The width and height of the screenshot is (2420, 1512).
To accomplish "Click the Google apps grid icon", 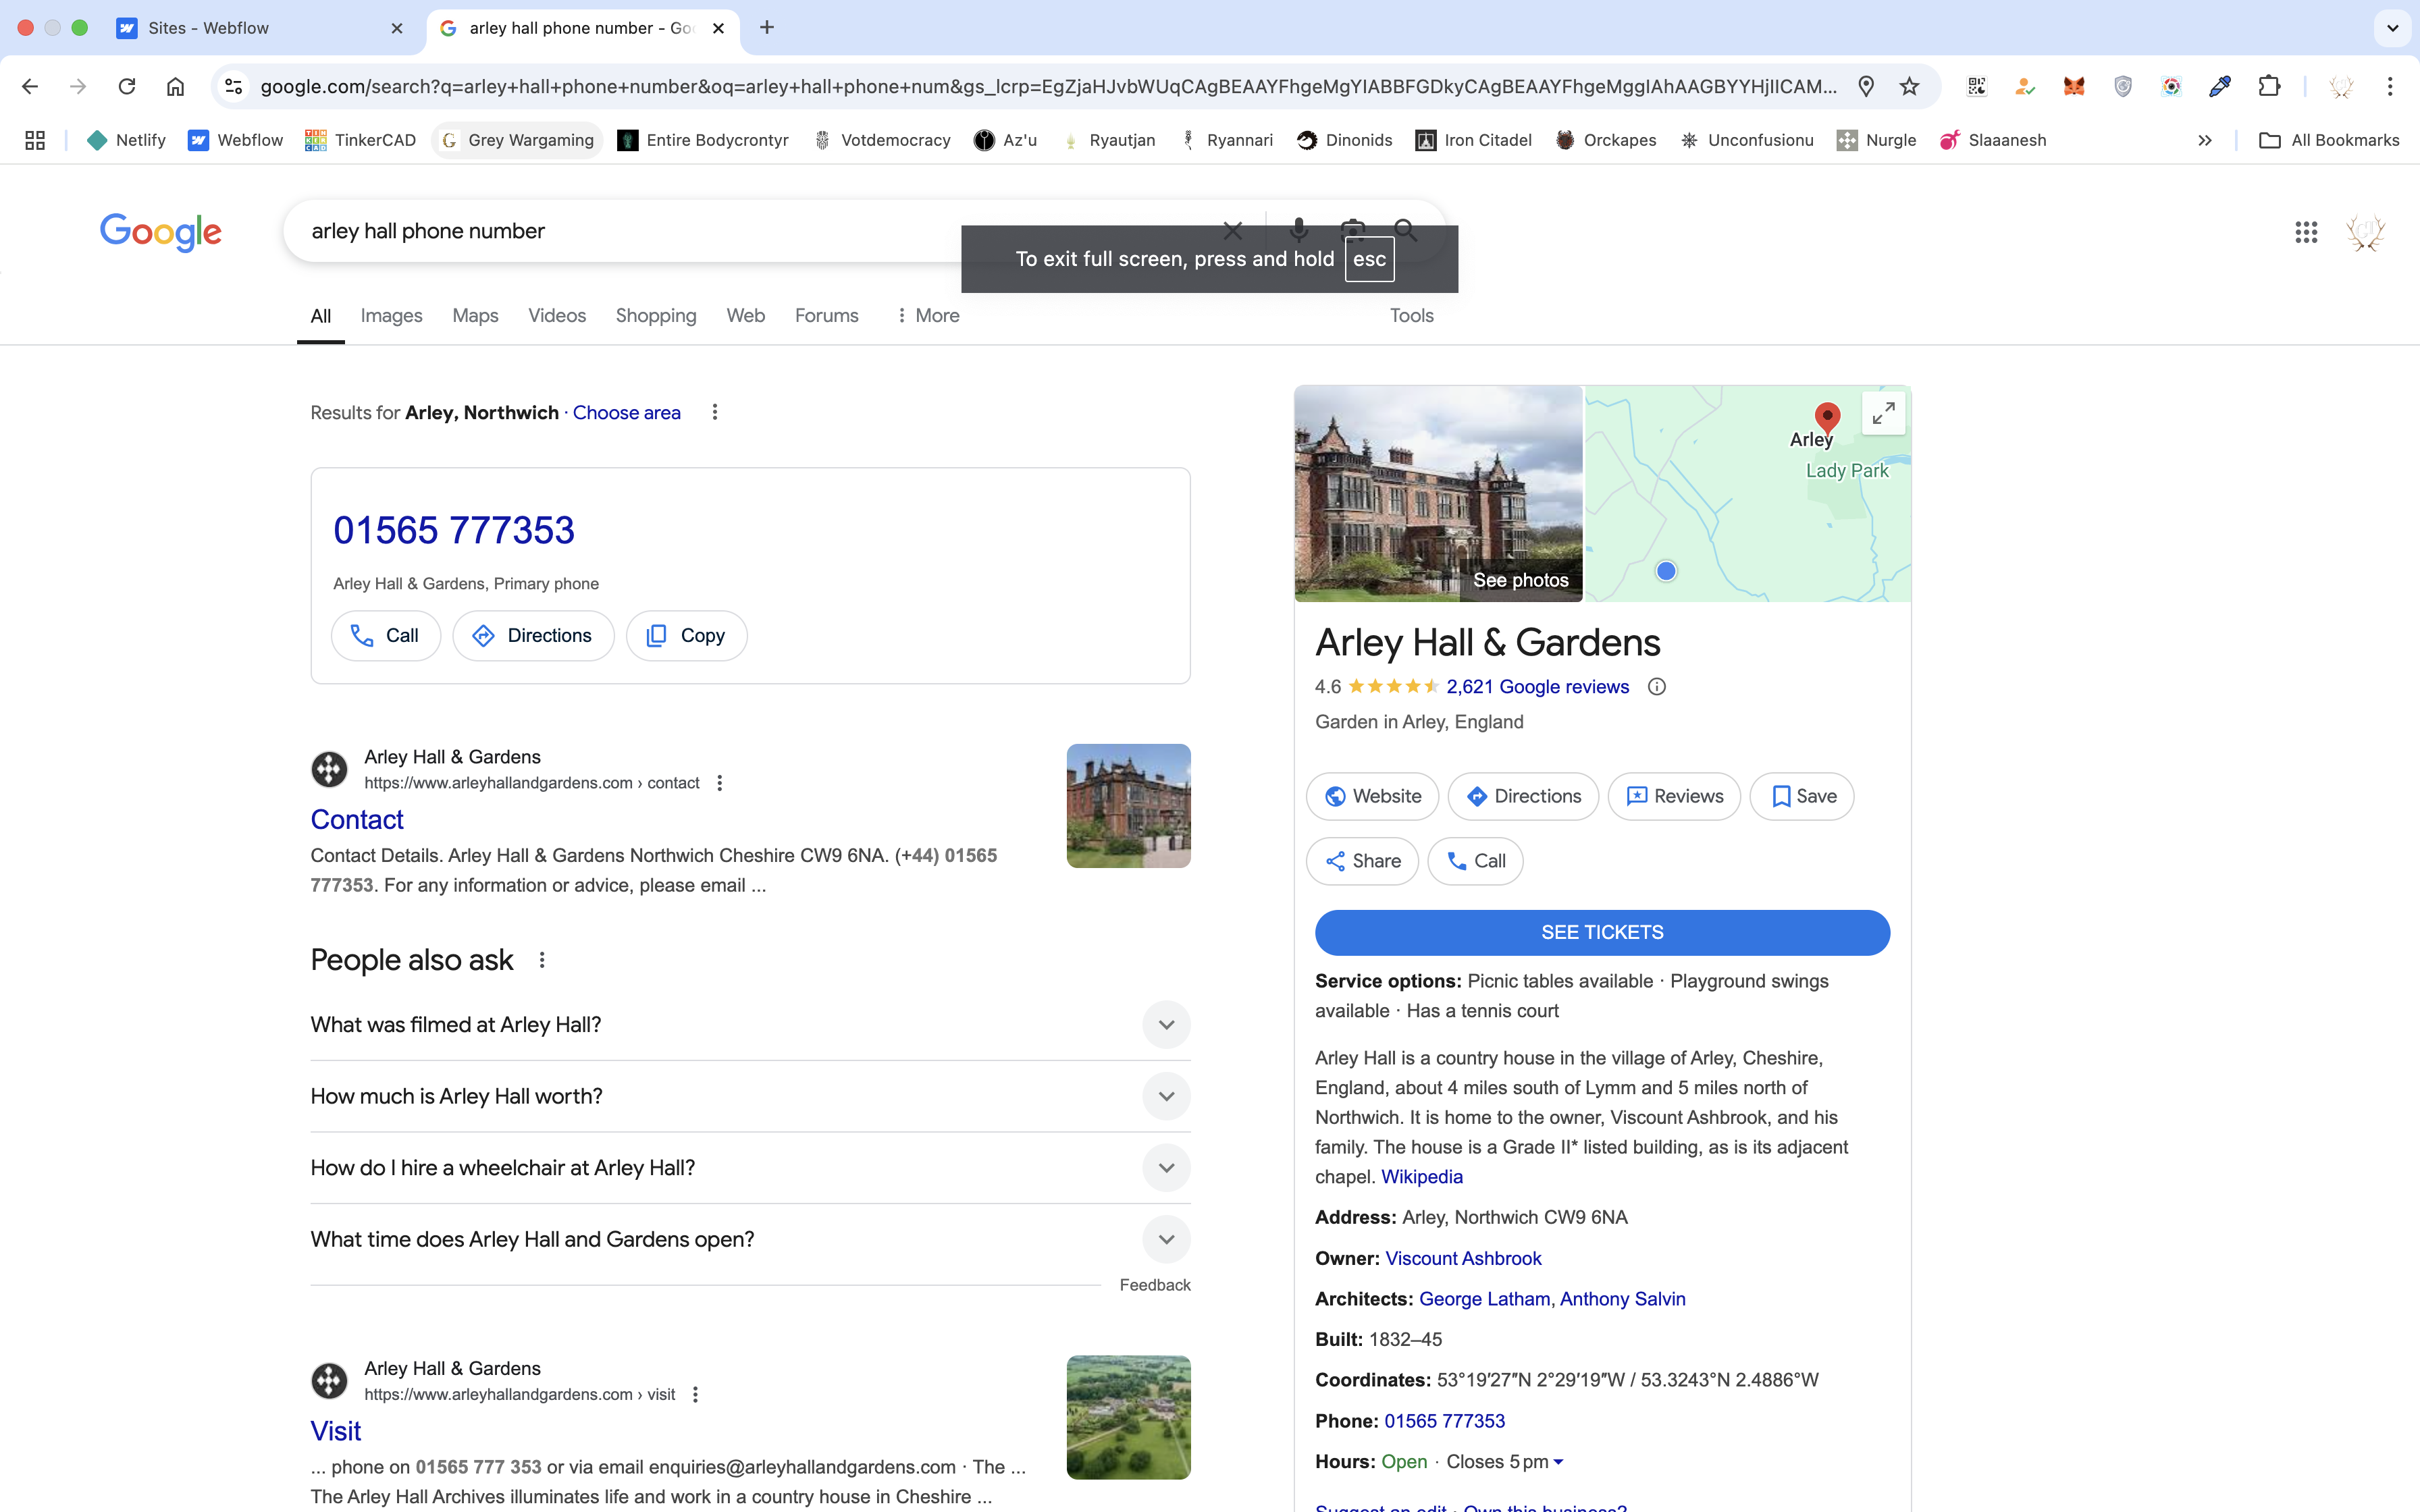I will 2305,232.
